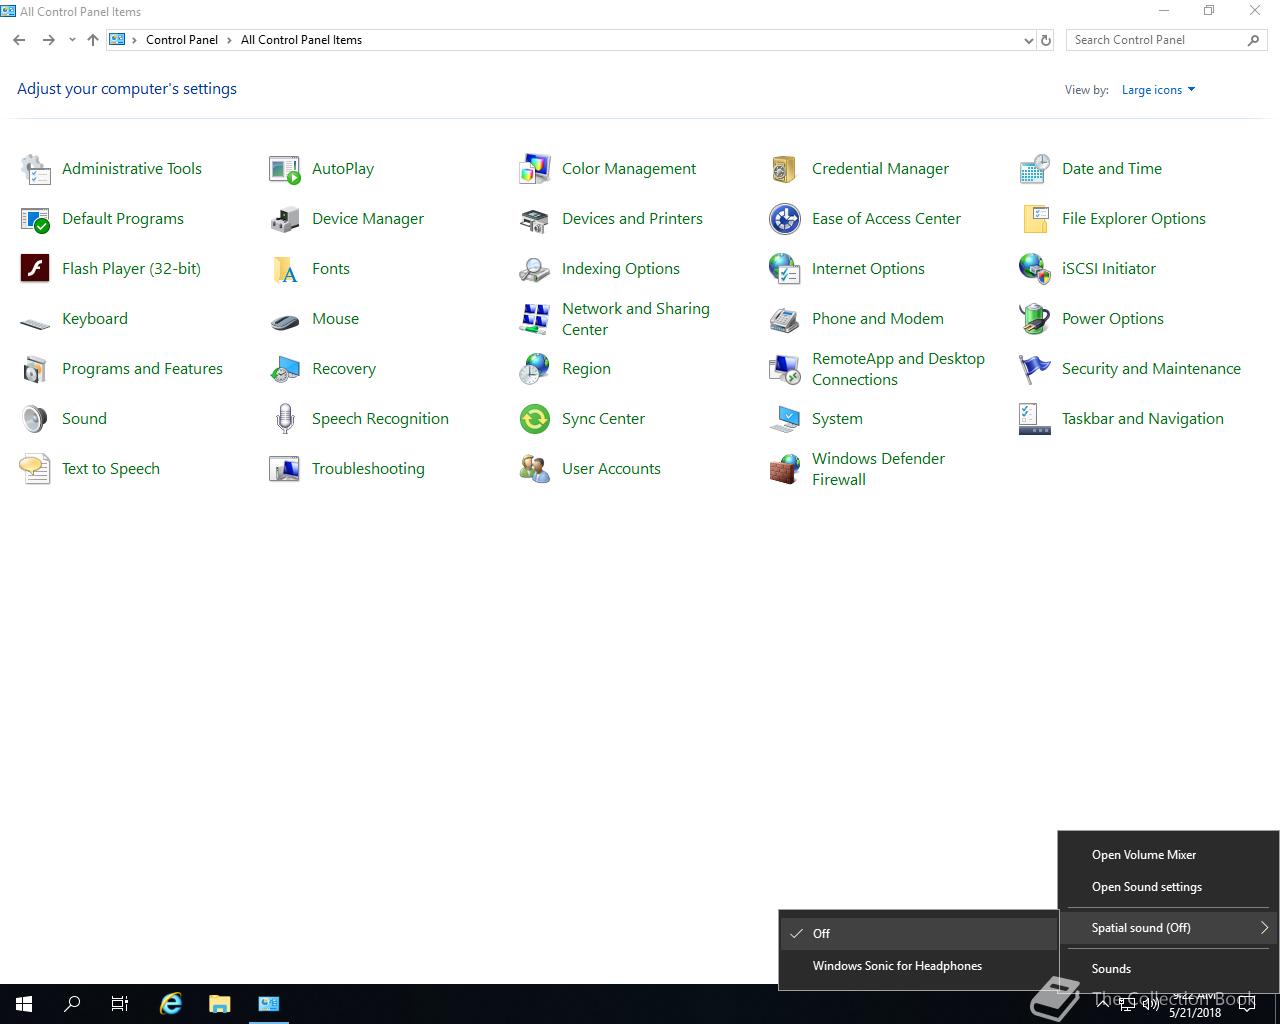Open the recent locations dropdown arrow
This screenshot has height=1024, width=1280.
point(72,40)
